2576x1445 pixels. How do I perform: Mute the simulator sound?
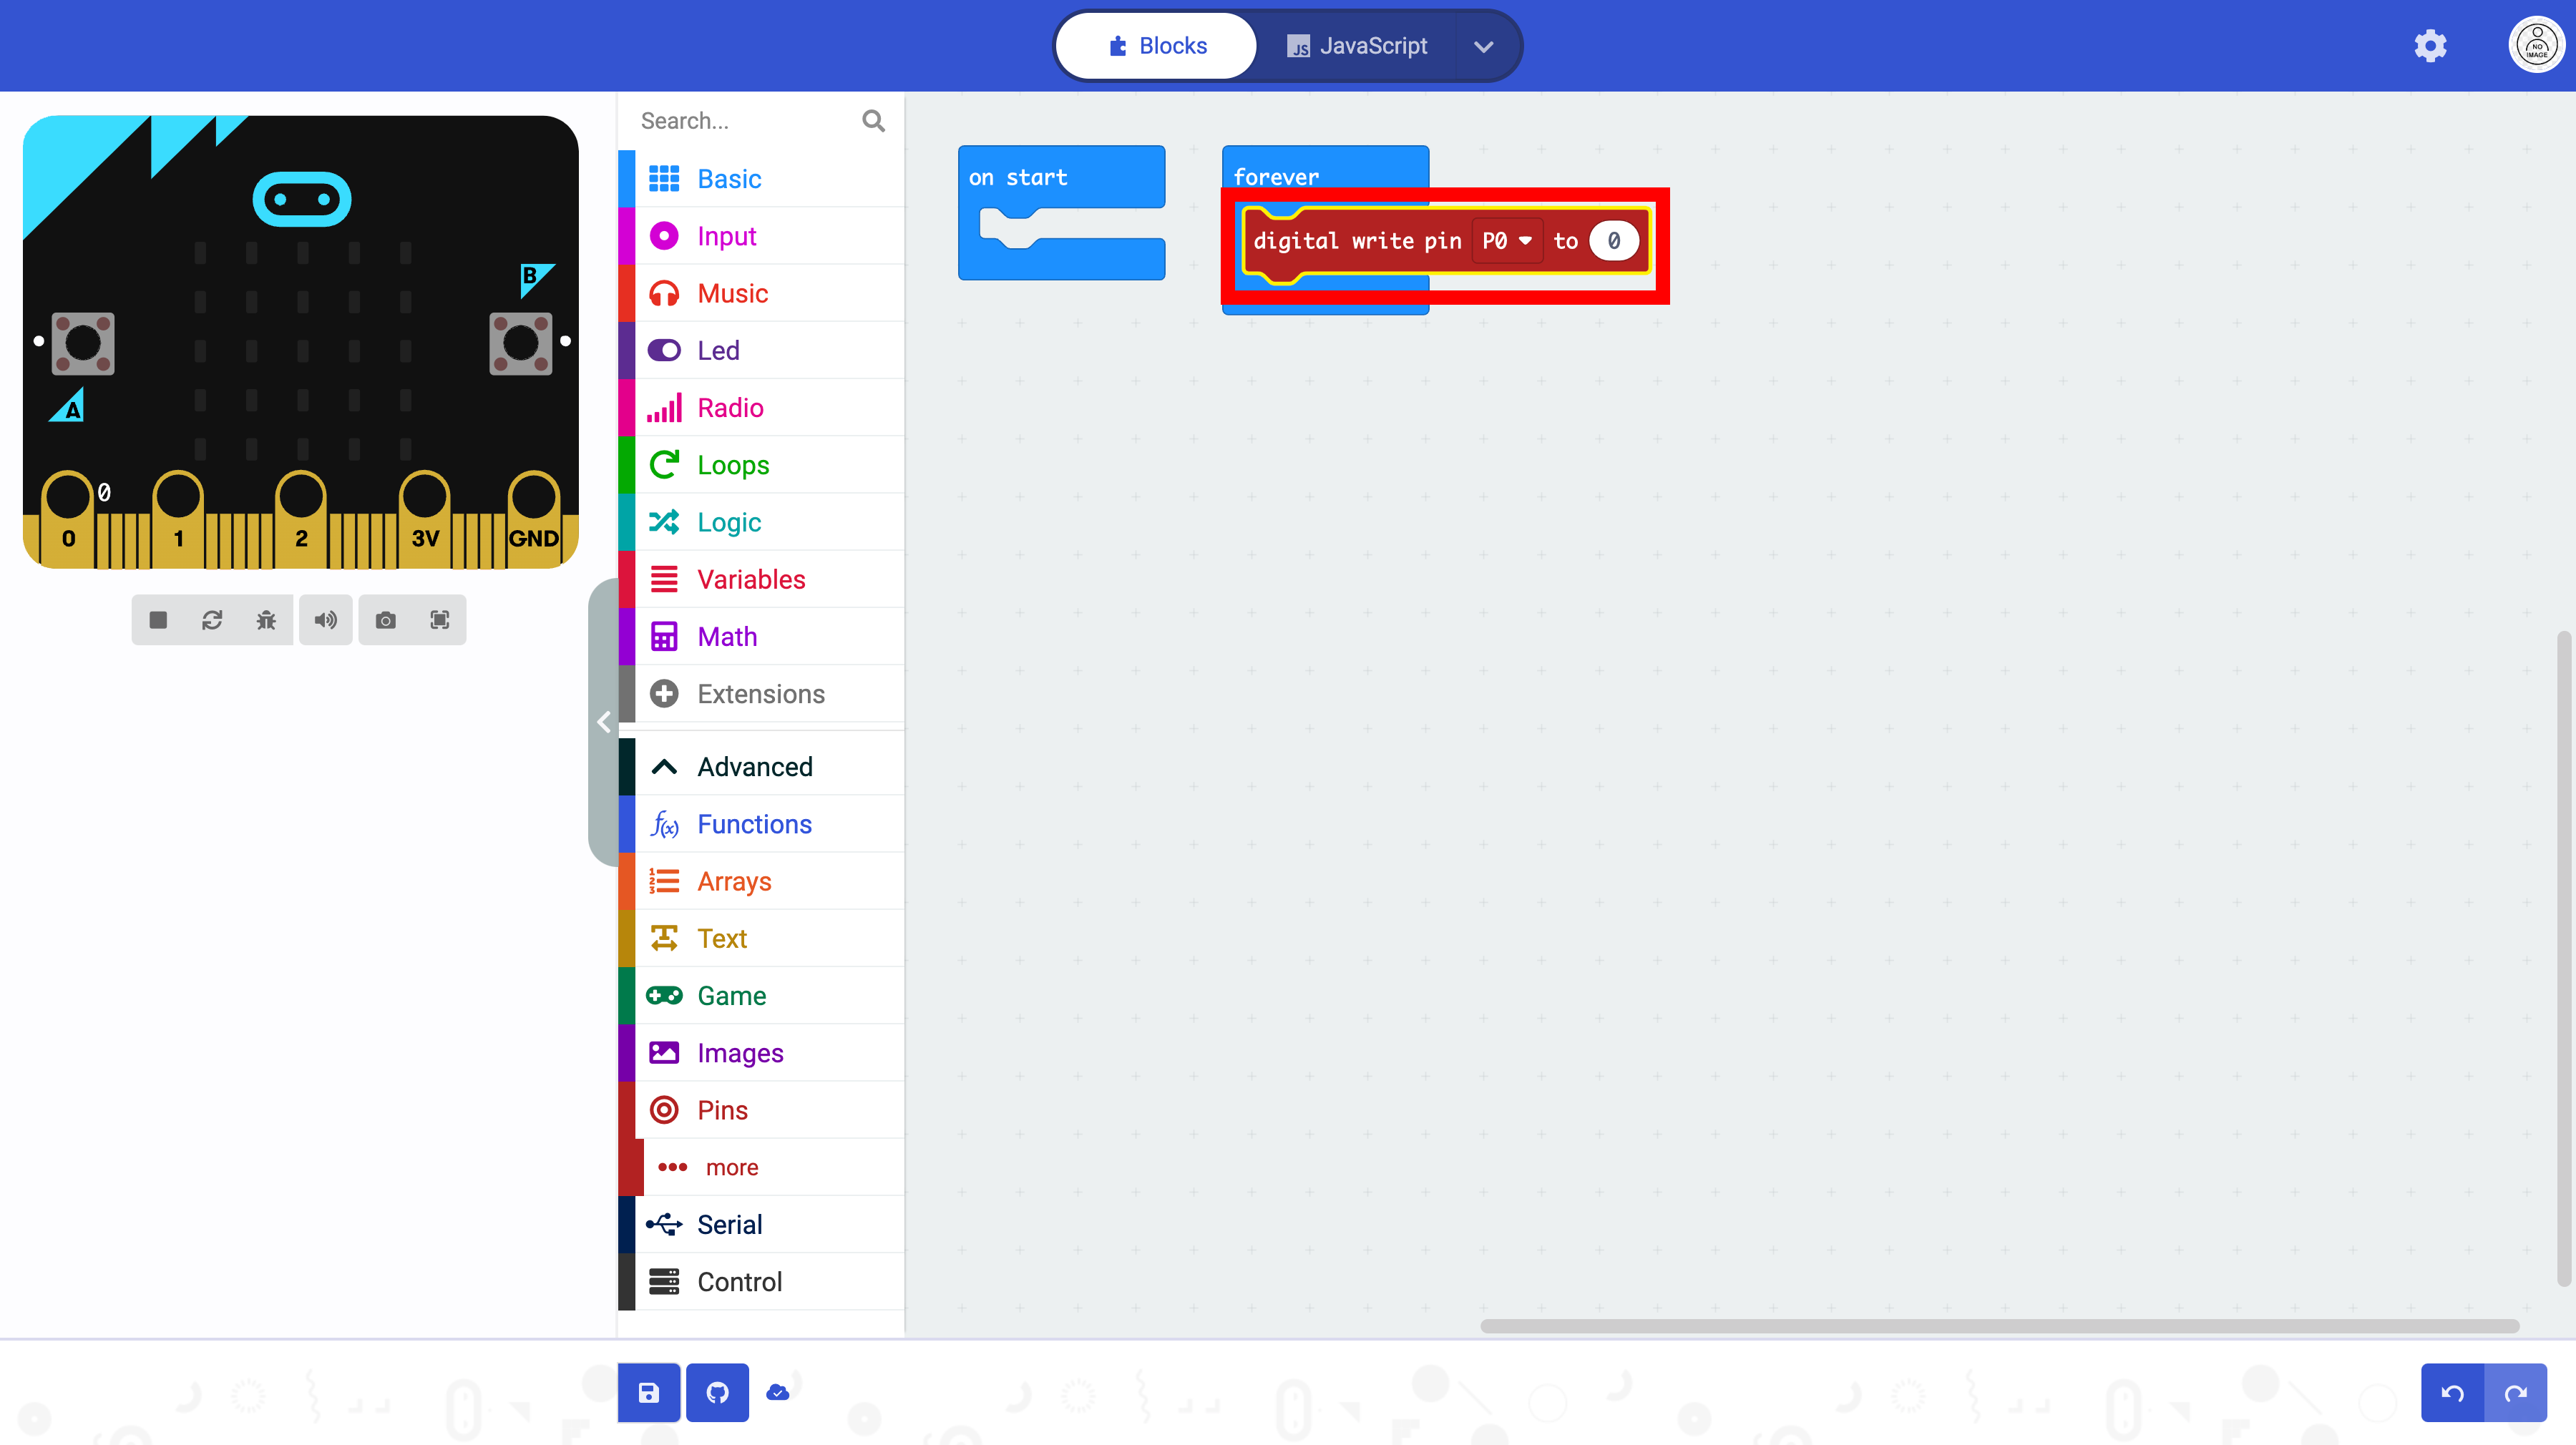click(x=325, y=620)
